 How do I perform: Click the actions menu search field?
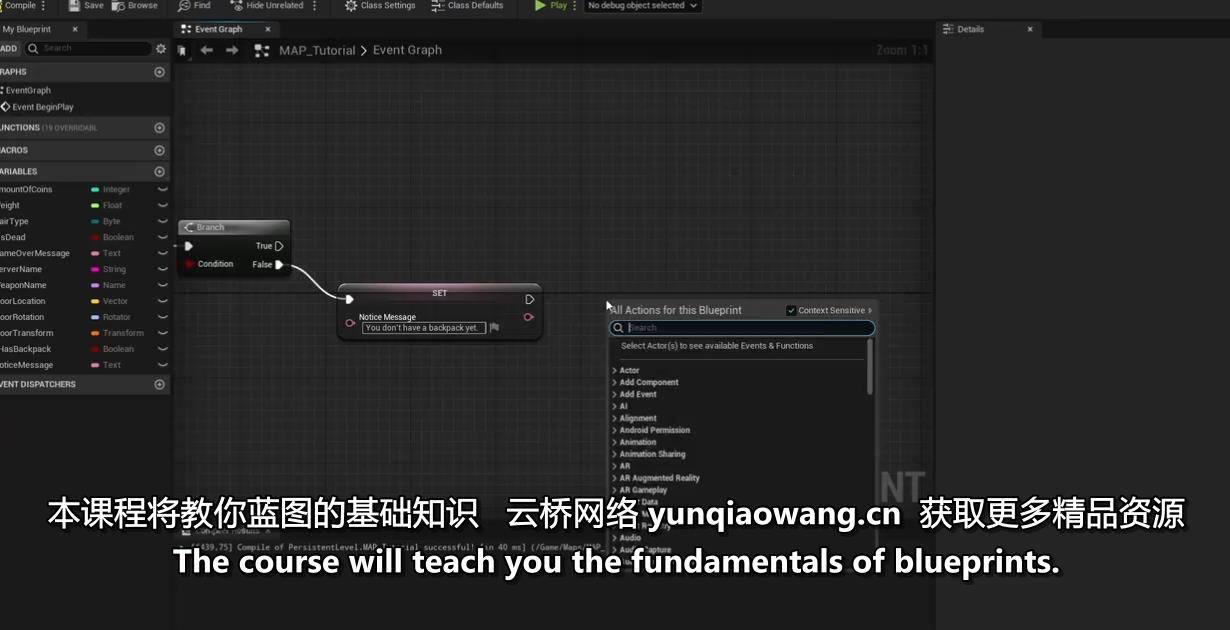click(742, 328)
